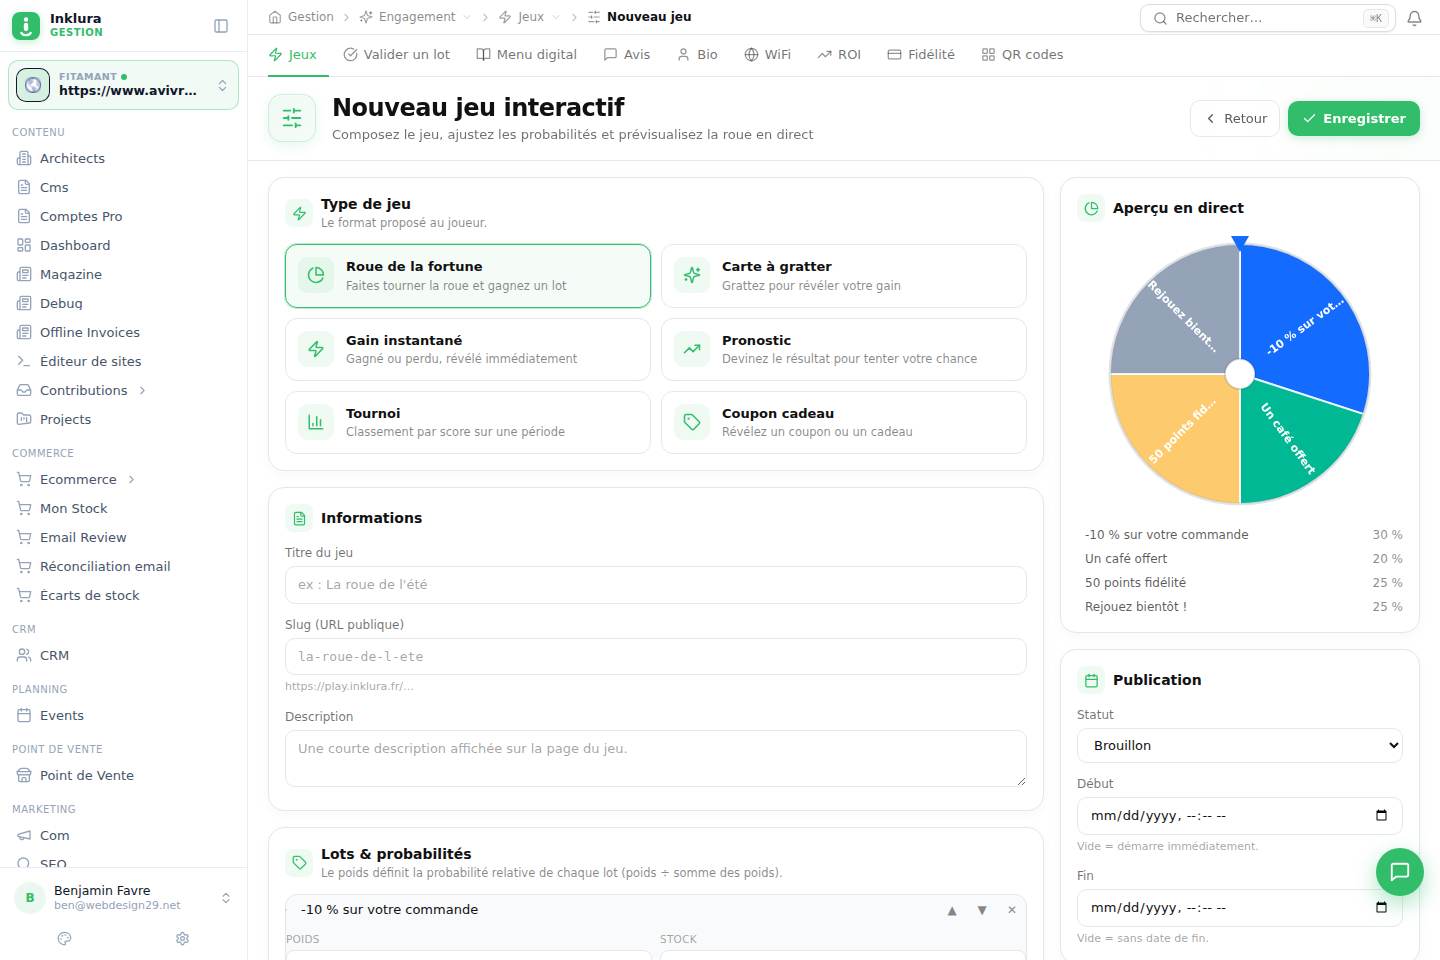Open Avis tab

[627, 55]
